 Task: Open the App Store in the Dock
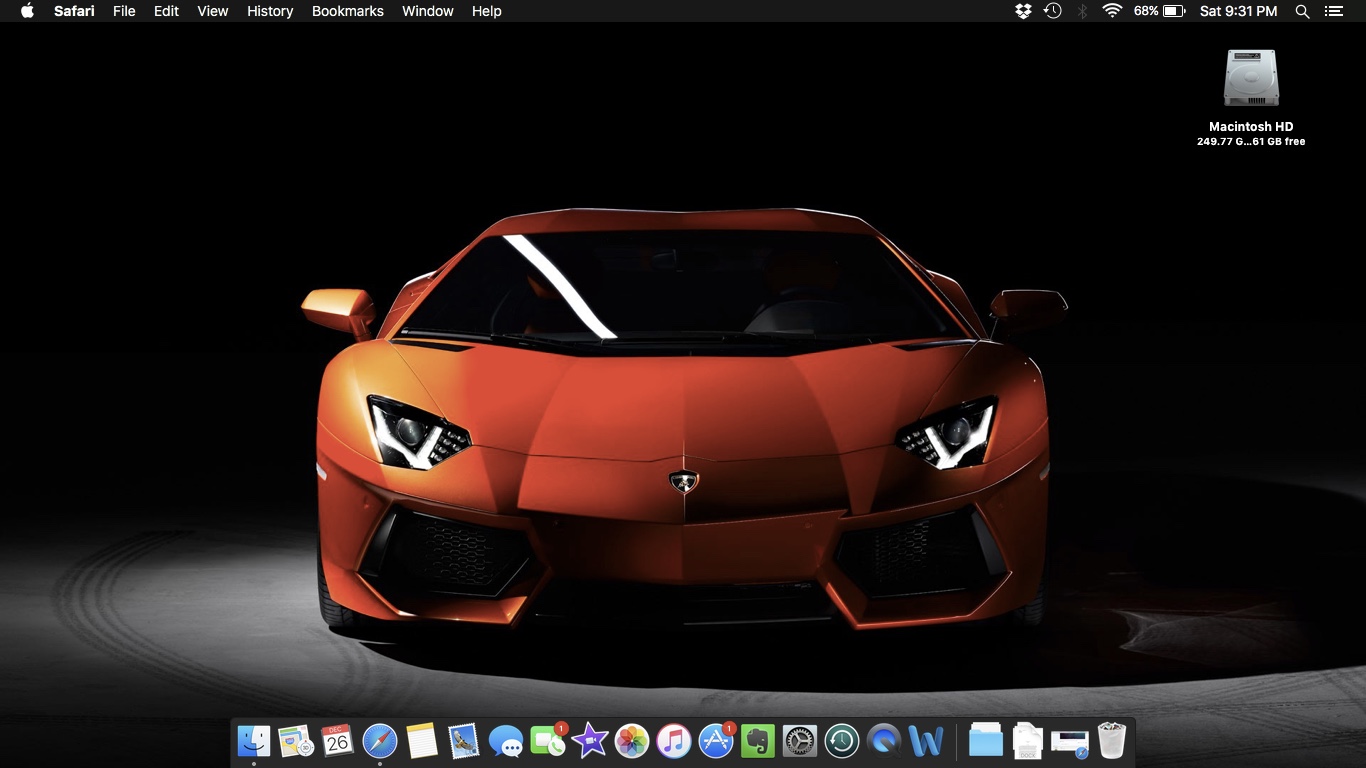716,741
